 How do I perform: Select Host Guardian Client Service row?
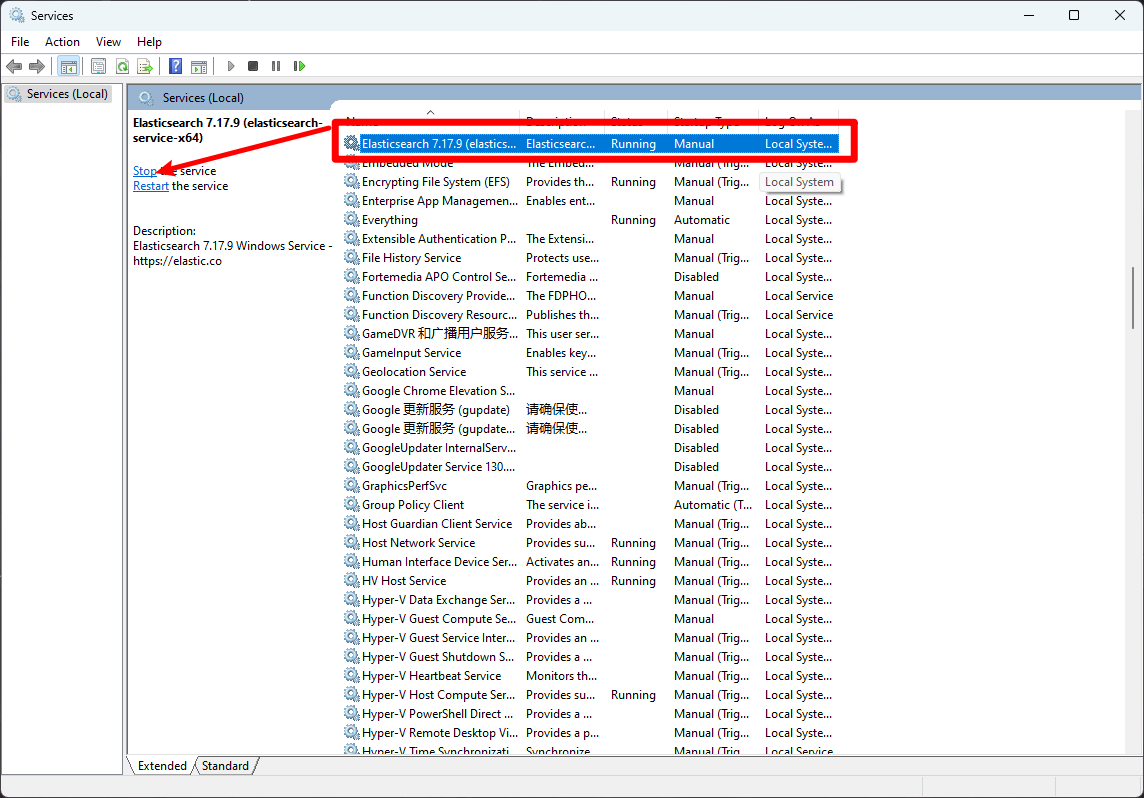[x=592, y=524]
